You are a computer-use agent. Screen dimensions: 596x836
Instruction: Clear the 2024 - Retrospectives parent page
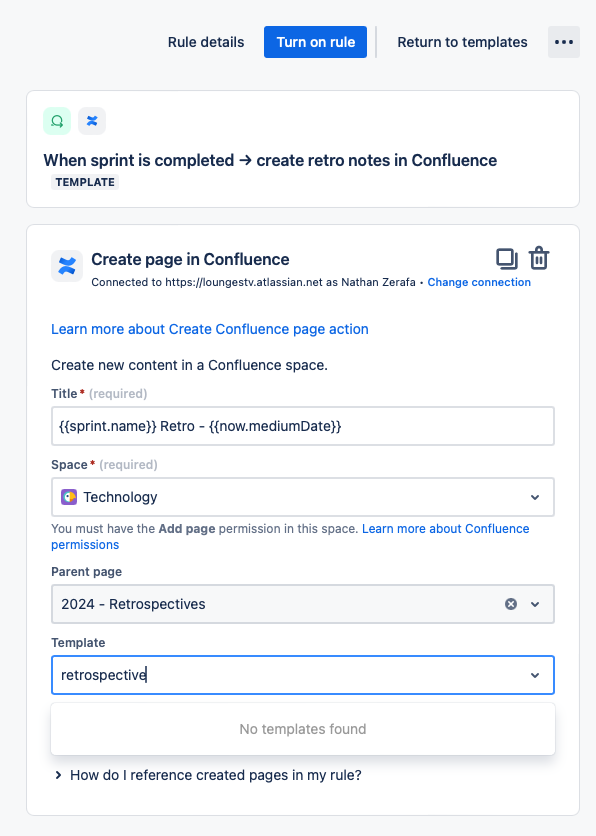(511, 604)
